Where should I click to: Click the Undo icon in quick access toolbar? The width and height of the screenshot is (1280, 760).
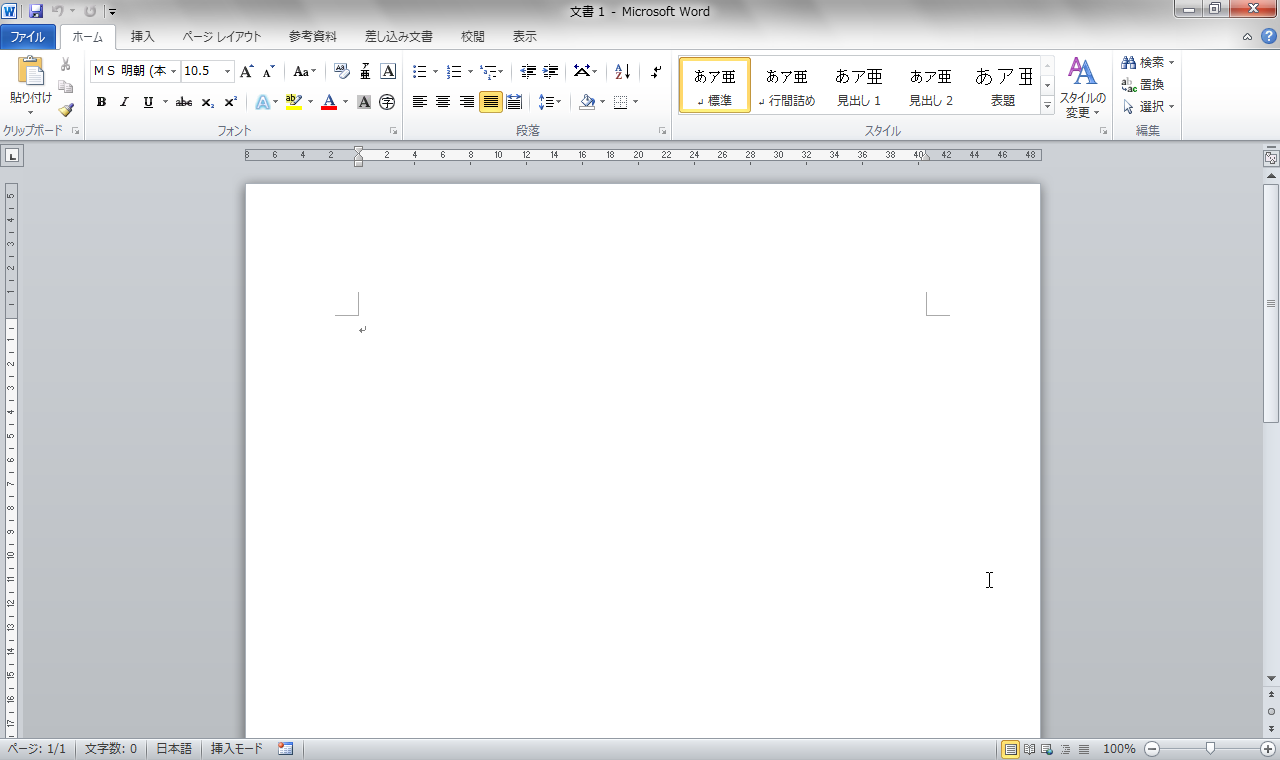(x=58, y=11)
